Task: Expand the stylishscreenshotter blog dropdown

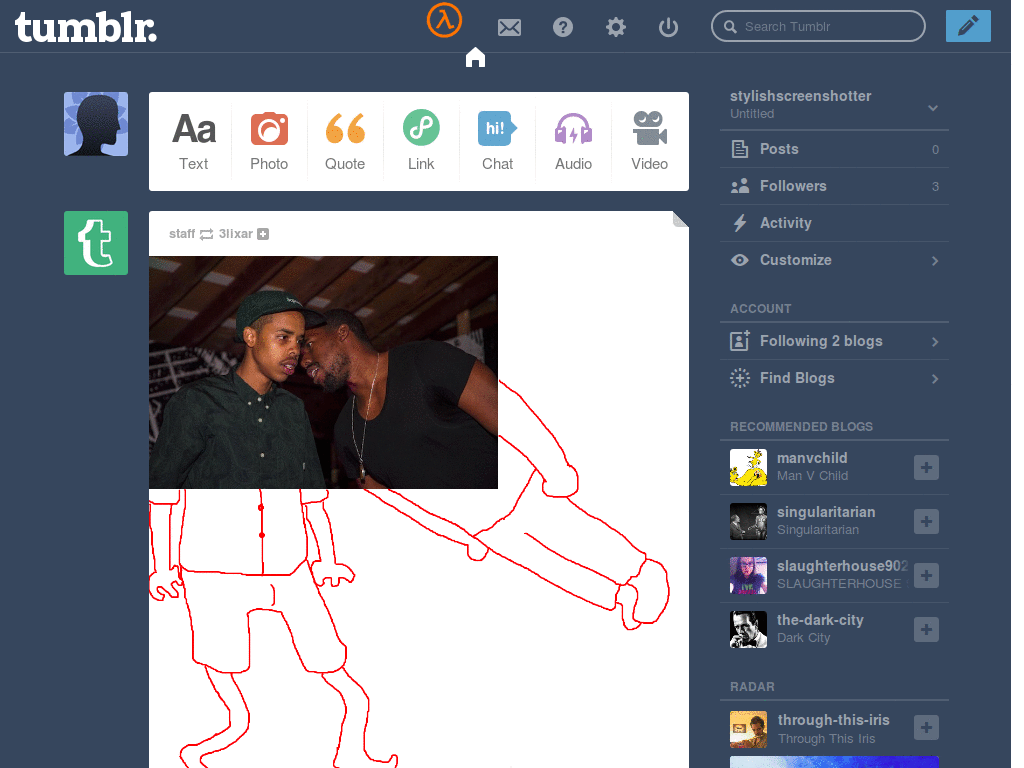Action: 933,108
